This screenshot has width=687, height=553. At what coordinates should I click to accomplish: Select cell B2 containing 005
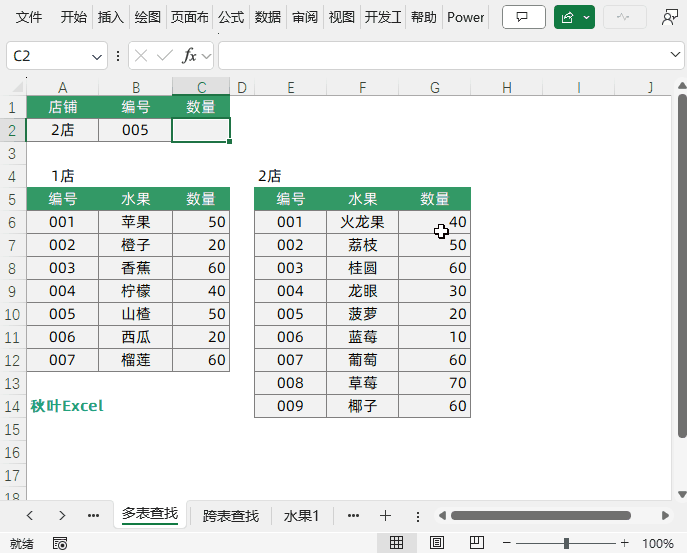pos(135,130)
